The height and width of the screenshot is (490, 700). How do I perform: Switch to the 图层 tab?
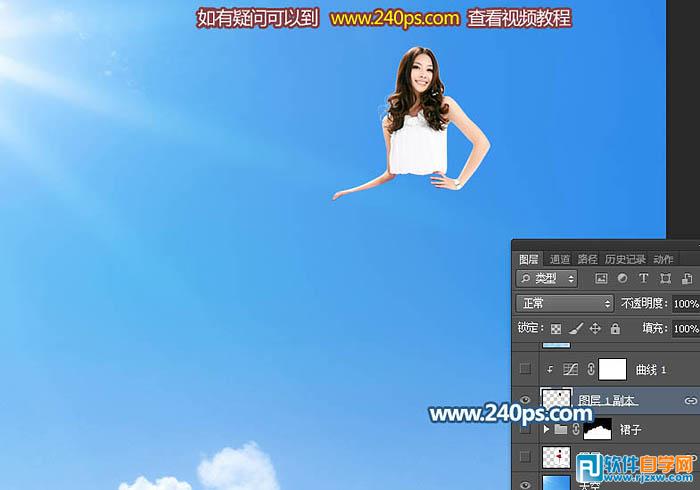click(529, 259)
